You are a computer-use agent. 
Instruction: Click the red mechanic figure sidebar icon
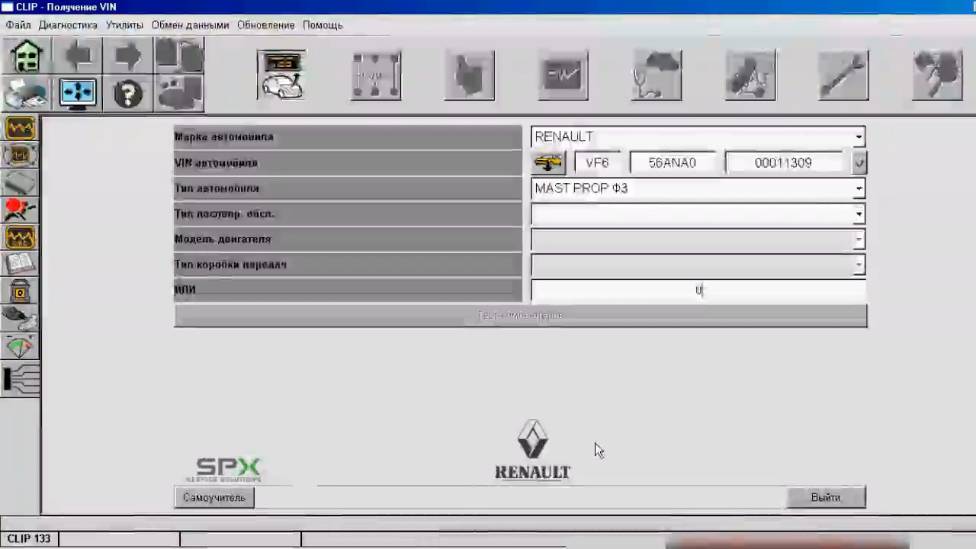(x=20, y=210)
